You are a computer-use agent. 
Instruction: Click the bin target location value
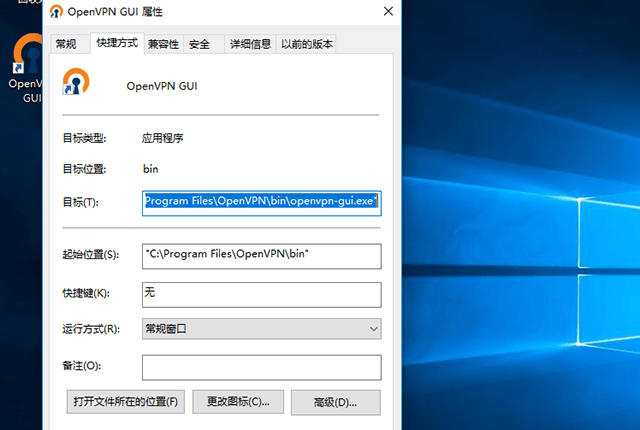[x=151, y=169]
